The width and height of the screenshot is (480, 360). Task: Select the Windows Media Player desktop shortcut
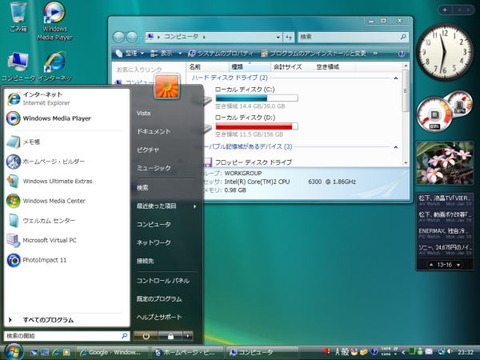point(55,21)
